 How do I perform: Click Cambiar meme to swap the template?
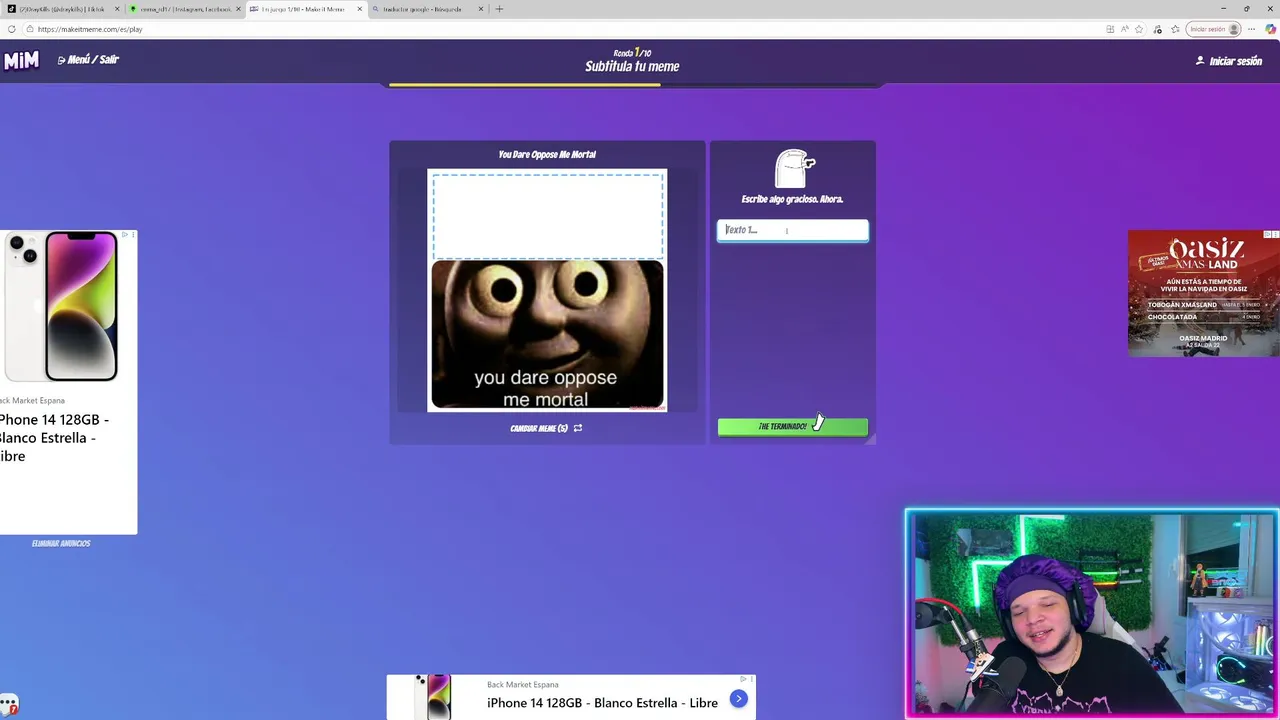point(546,428)
